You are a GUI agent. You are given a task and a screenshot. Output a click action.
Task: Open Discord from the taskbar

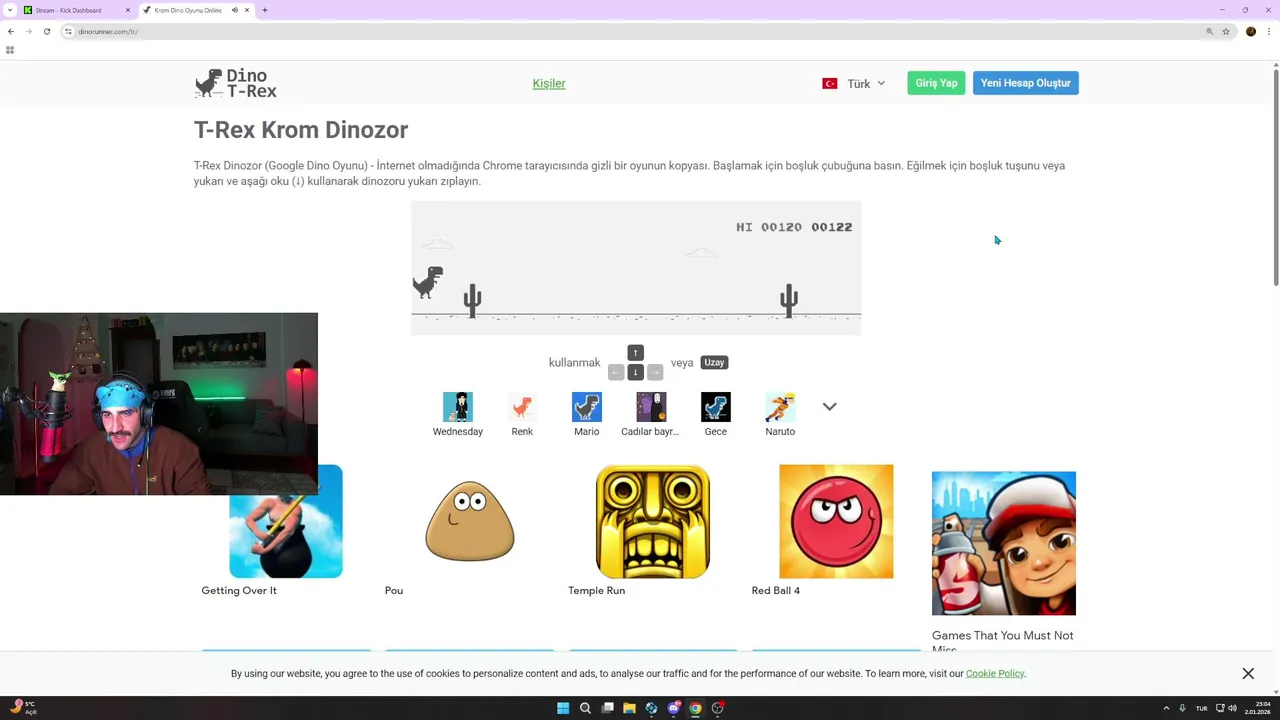(x=673, y=708)
